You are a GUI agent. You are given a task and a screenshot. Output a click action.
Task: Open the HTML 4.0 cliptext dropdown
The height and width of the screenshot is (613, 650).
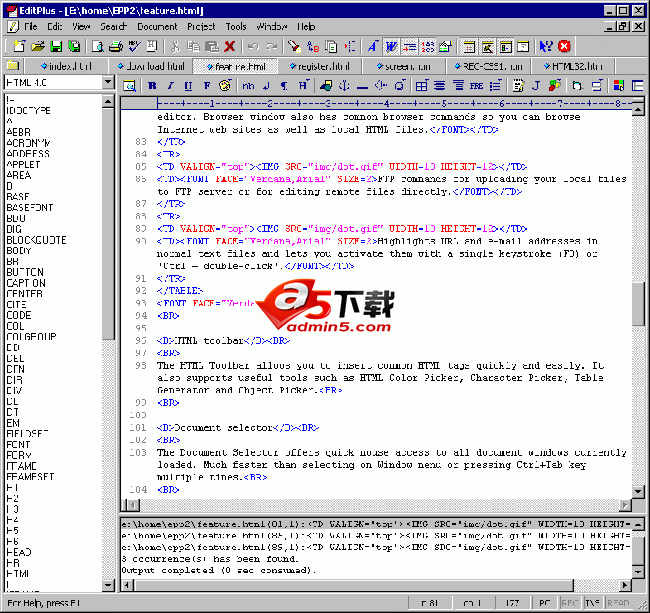point(108,82)
